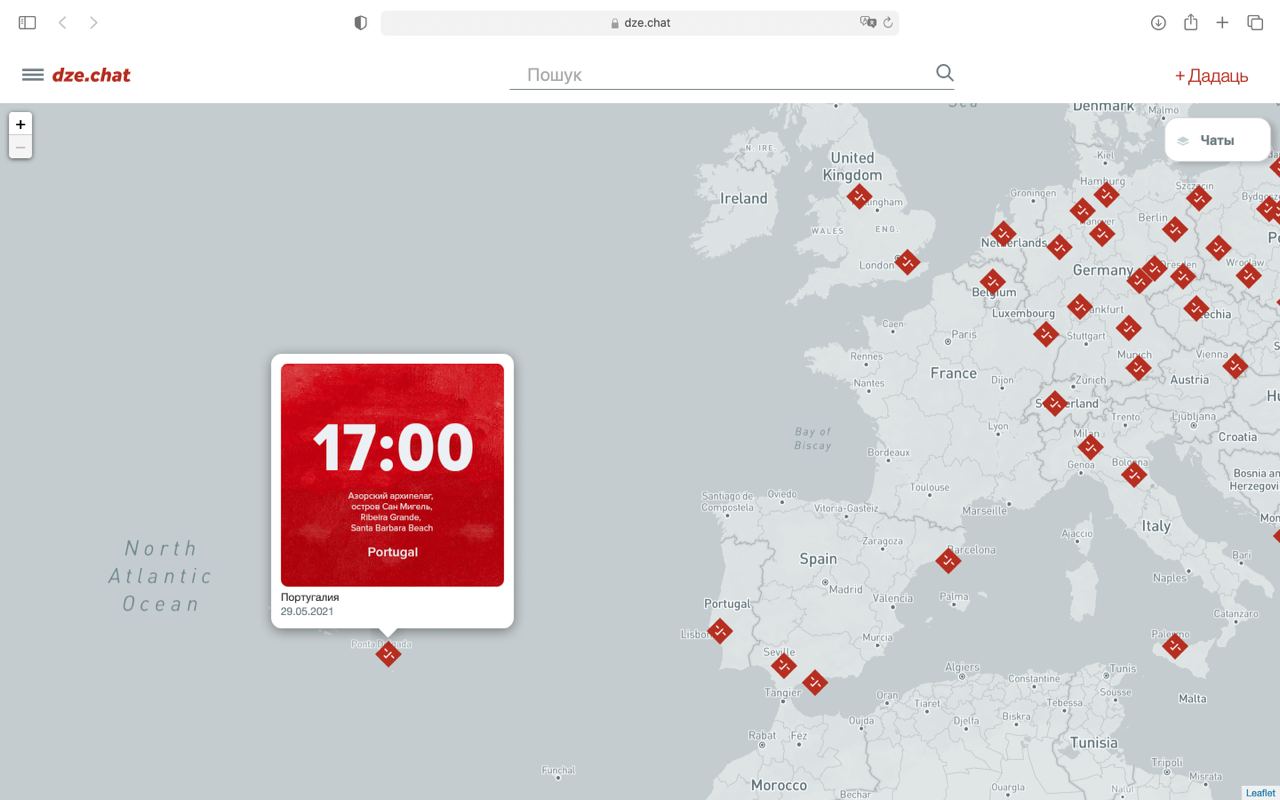The height and width of the screenshot is (800, 1280).
Task: Click the London map marker
Action: pyautogui.click(x=907, y=262)
